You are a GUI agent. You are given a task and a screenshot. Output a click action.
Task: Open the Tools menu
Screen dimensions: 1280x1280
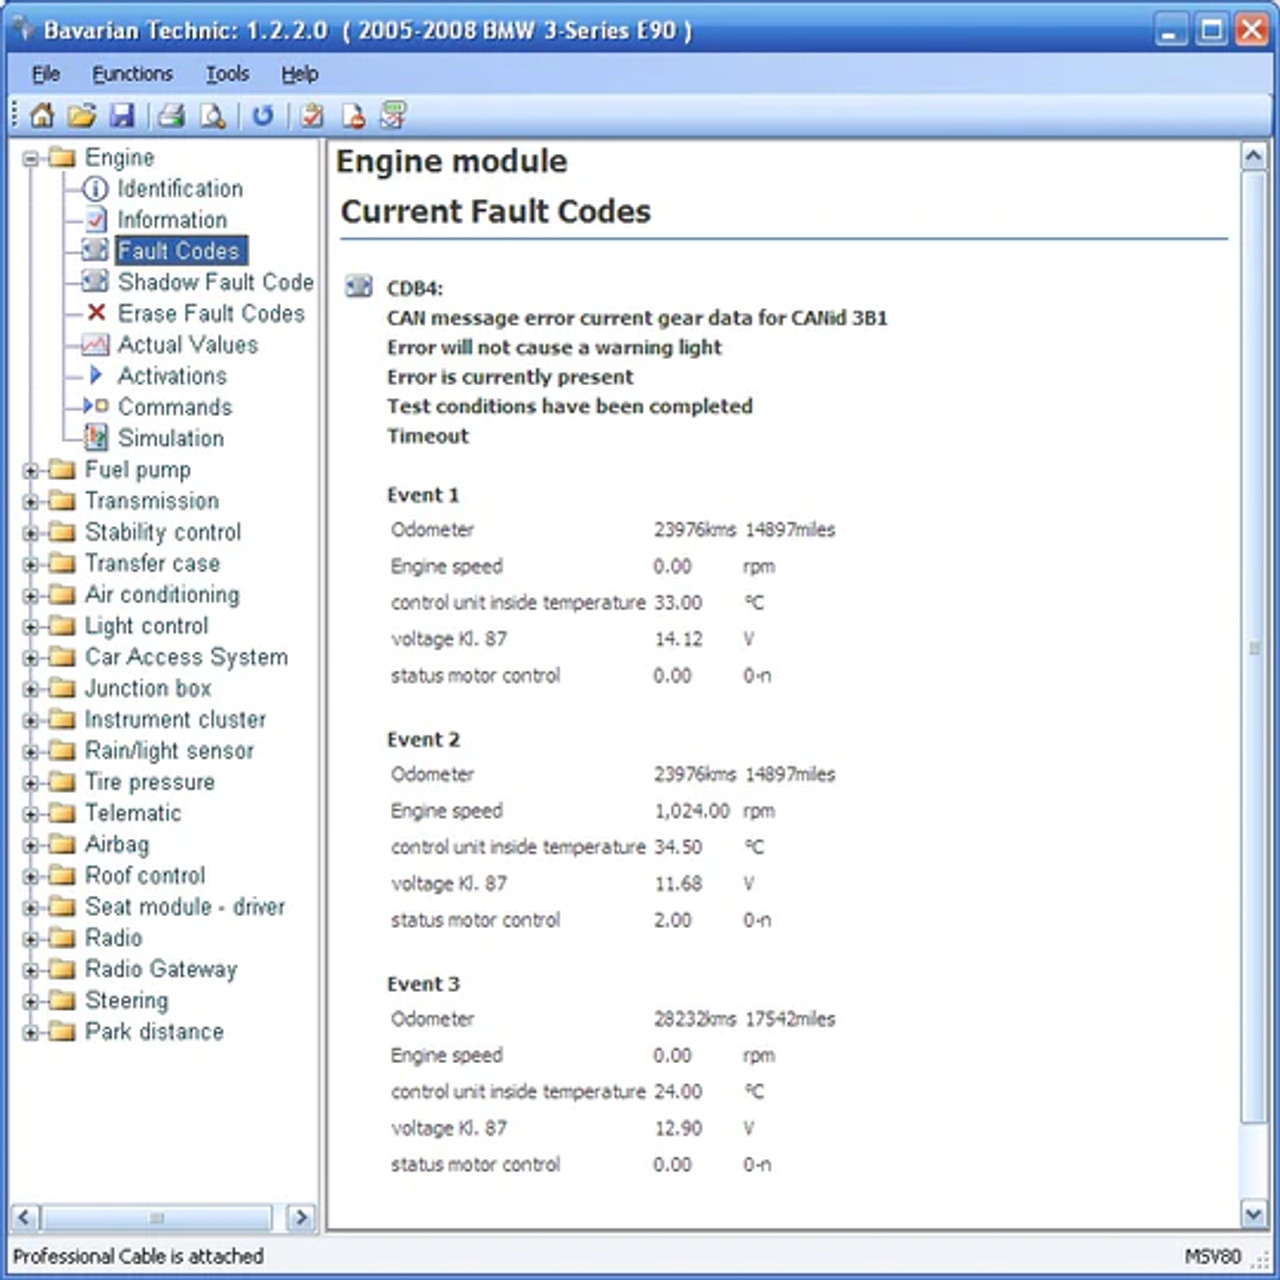227,74
